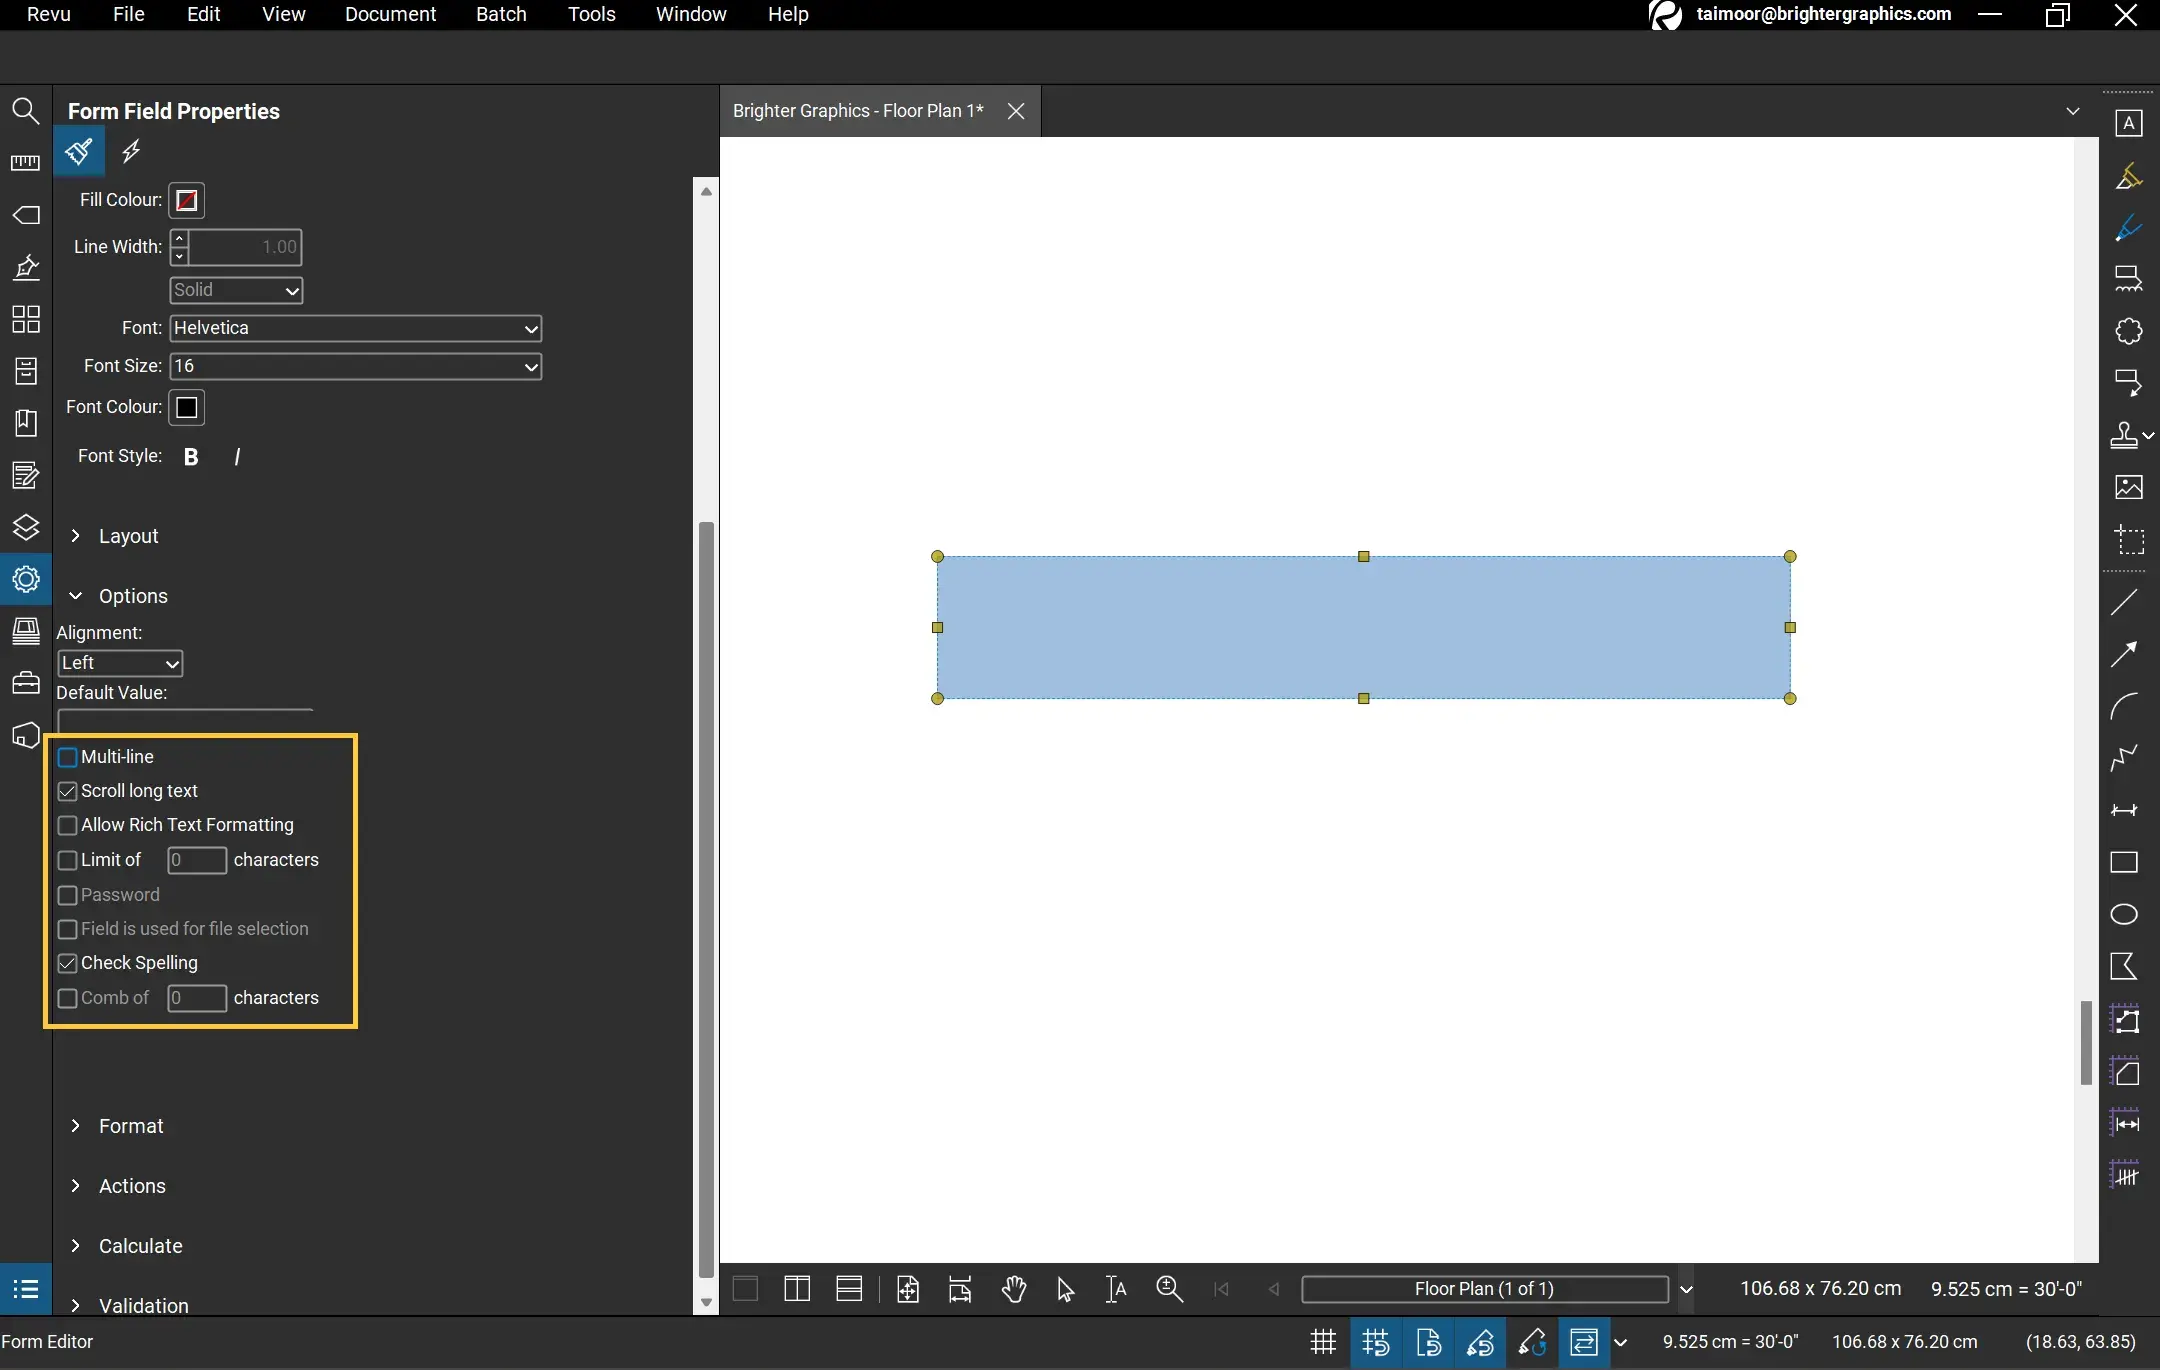Screen dimensions: 2160x1370
Task: Select the Arc tool
Action: coord(2124,706)
